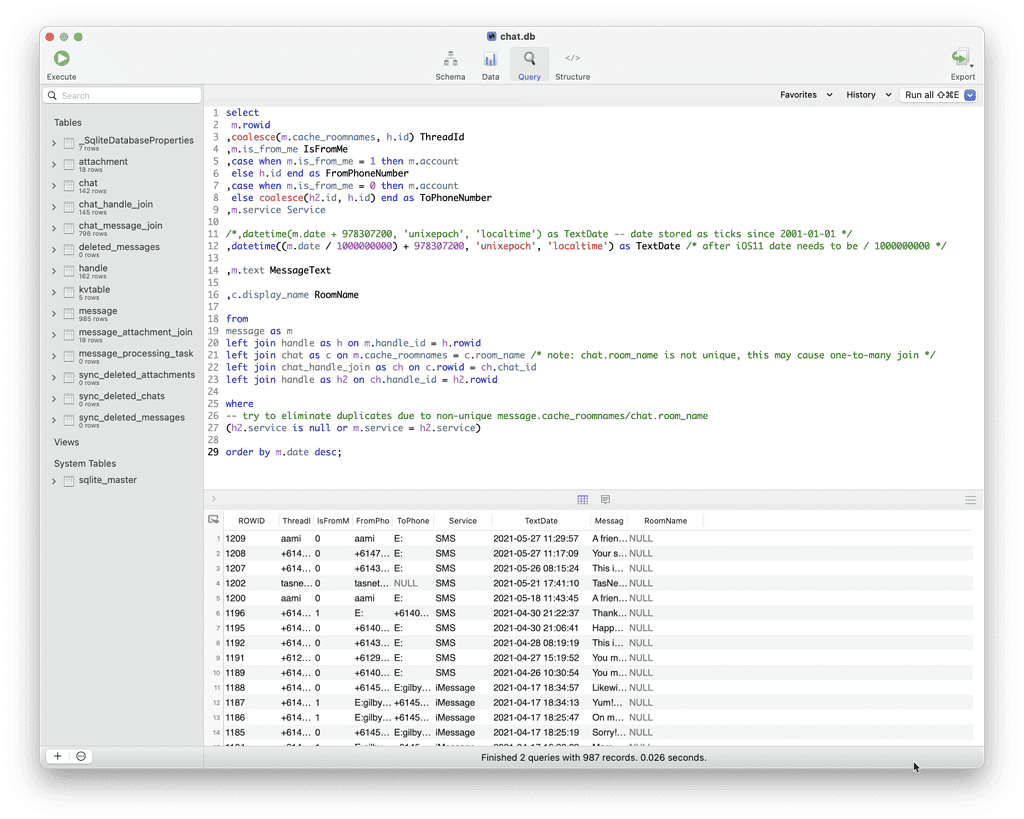
Task: Select cell 2021-05-21 17:41:10
Action: [536, 583]
